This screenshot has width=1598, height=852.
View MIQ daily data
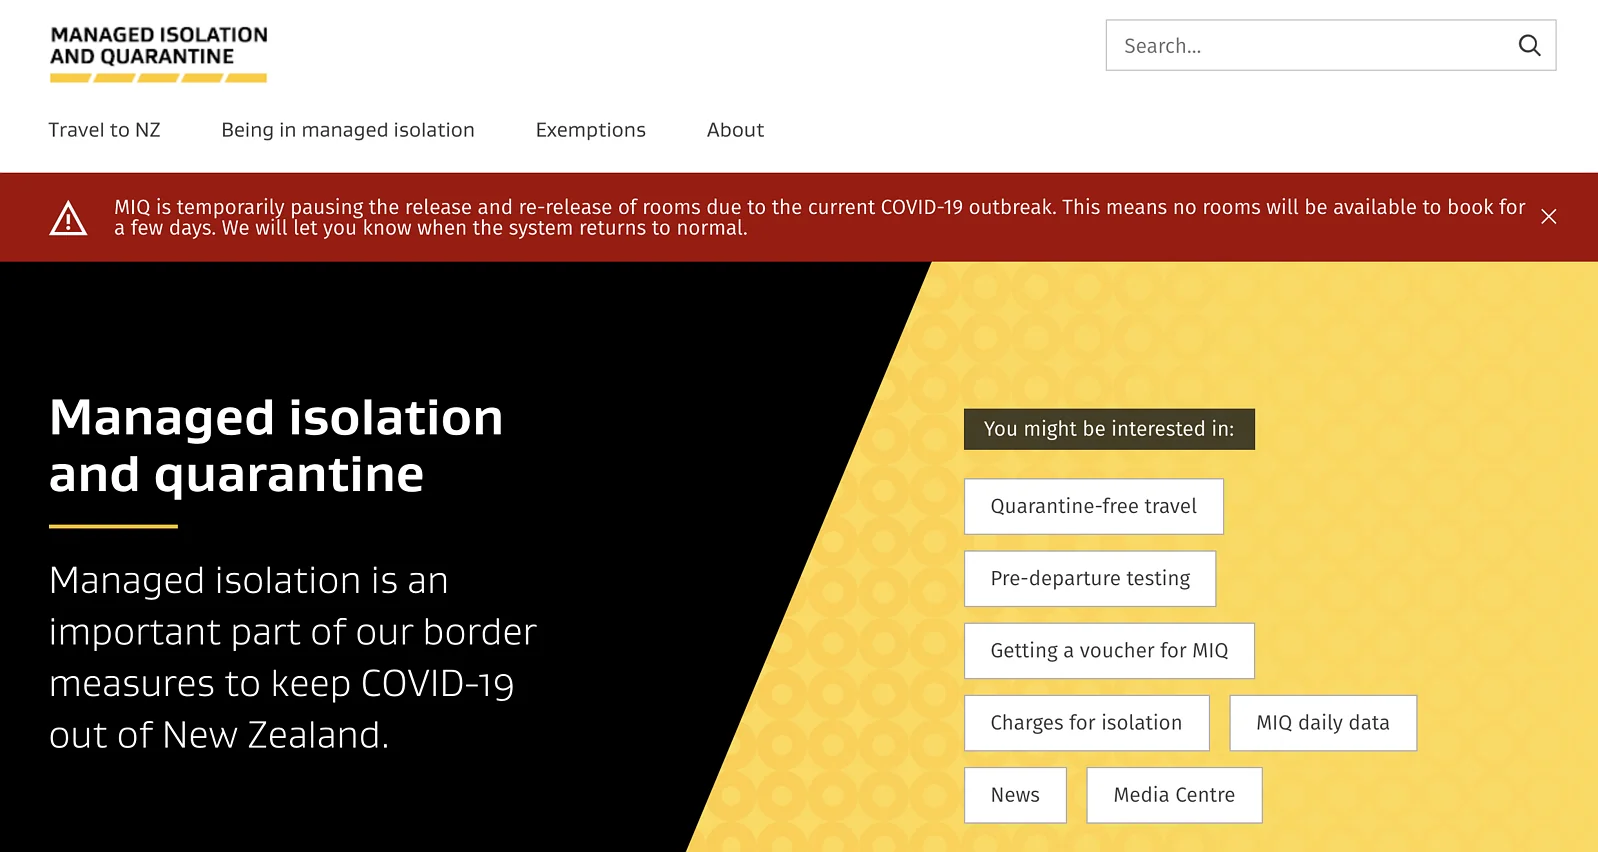[x=1322, y=722]
